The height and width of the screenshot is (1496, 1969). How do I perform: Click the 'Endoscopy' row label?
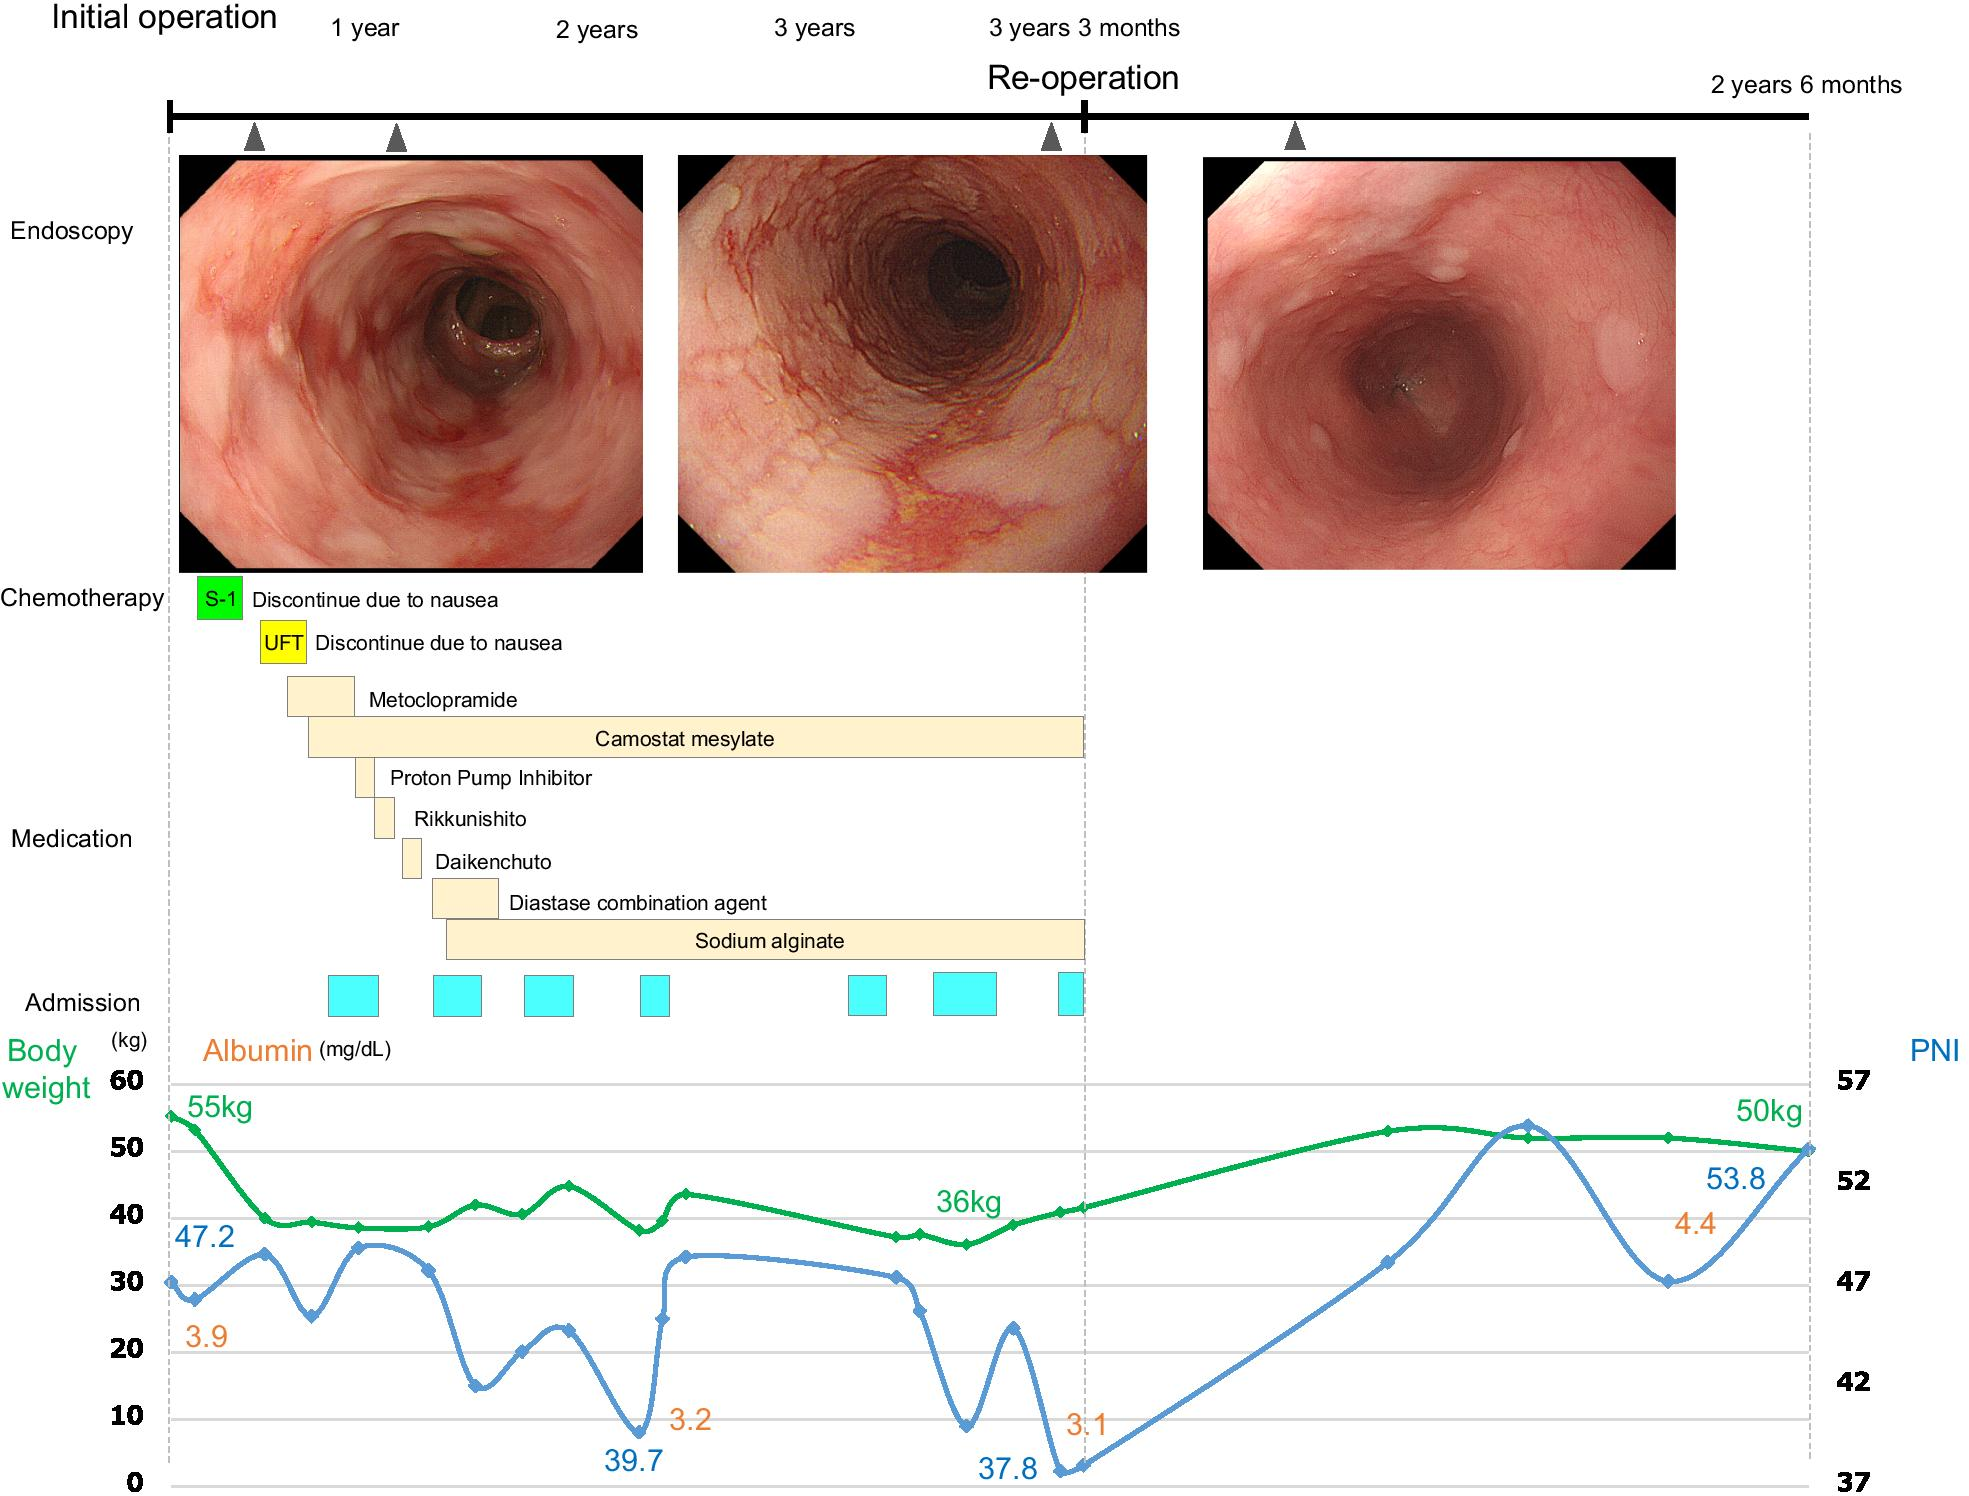coord(72,231)
